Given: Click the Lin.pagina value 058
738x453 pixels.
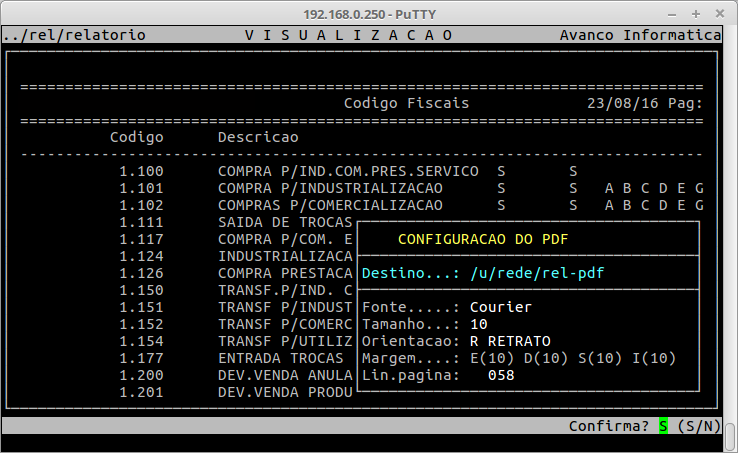Looking at the screenshot, I should pyautogui.click(x=501, y=375).
